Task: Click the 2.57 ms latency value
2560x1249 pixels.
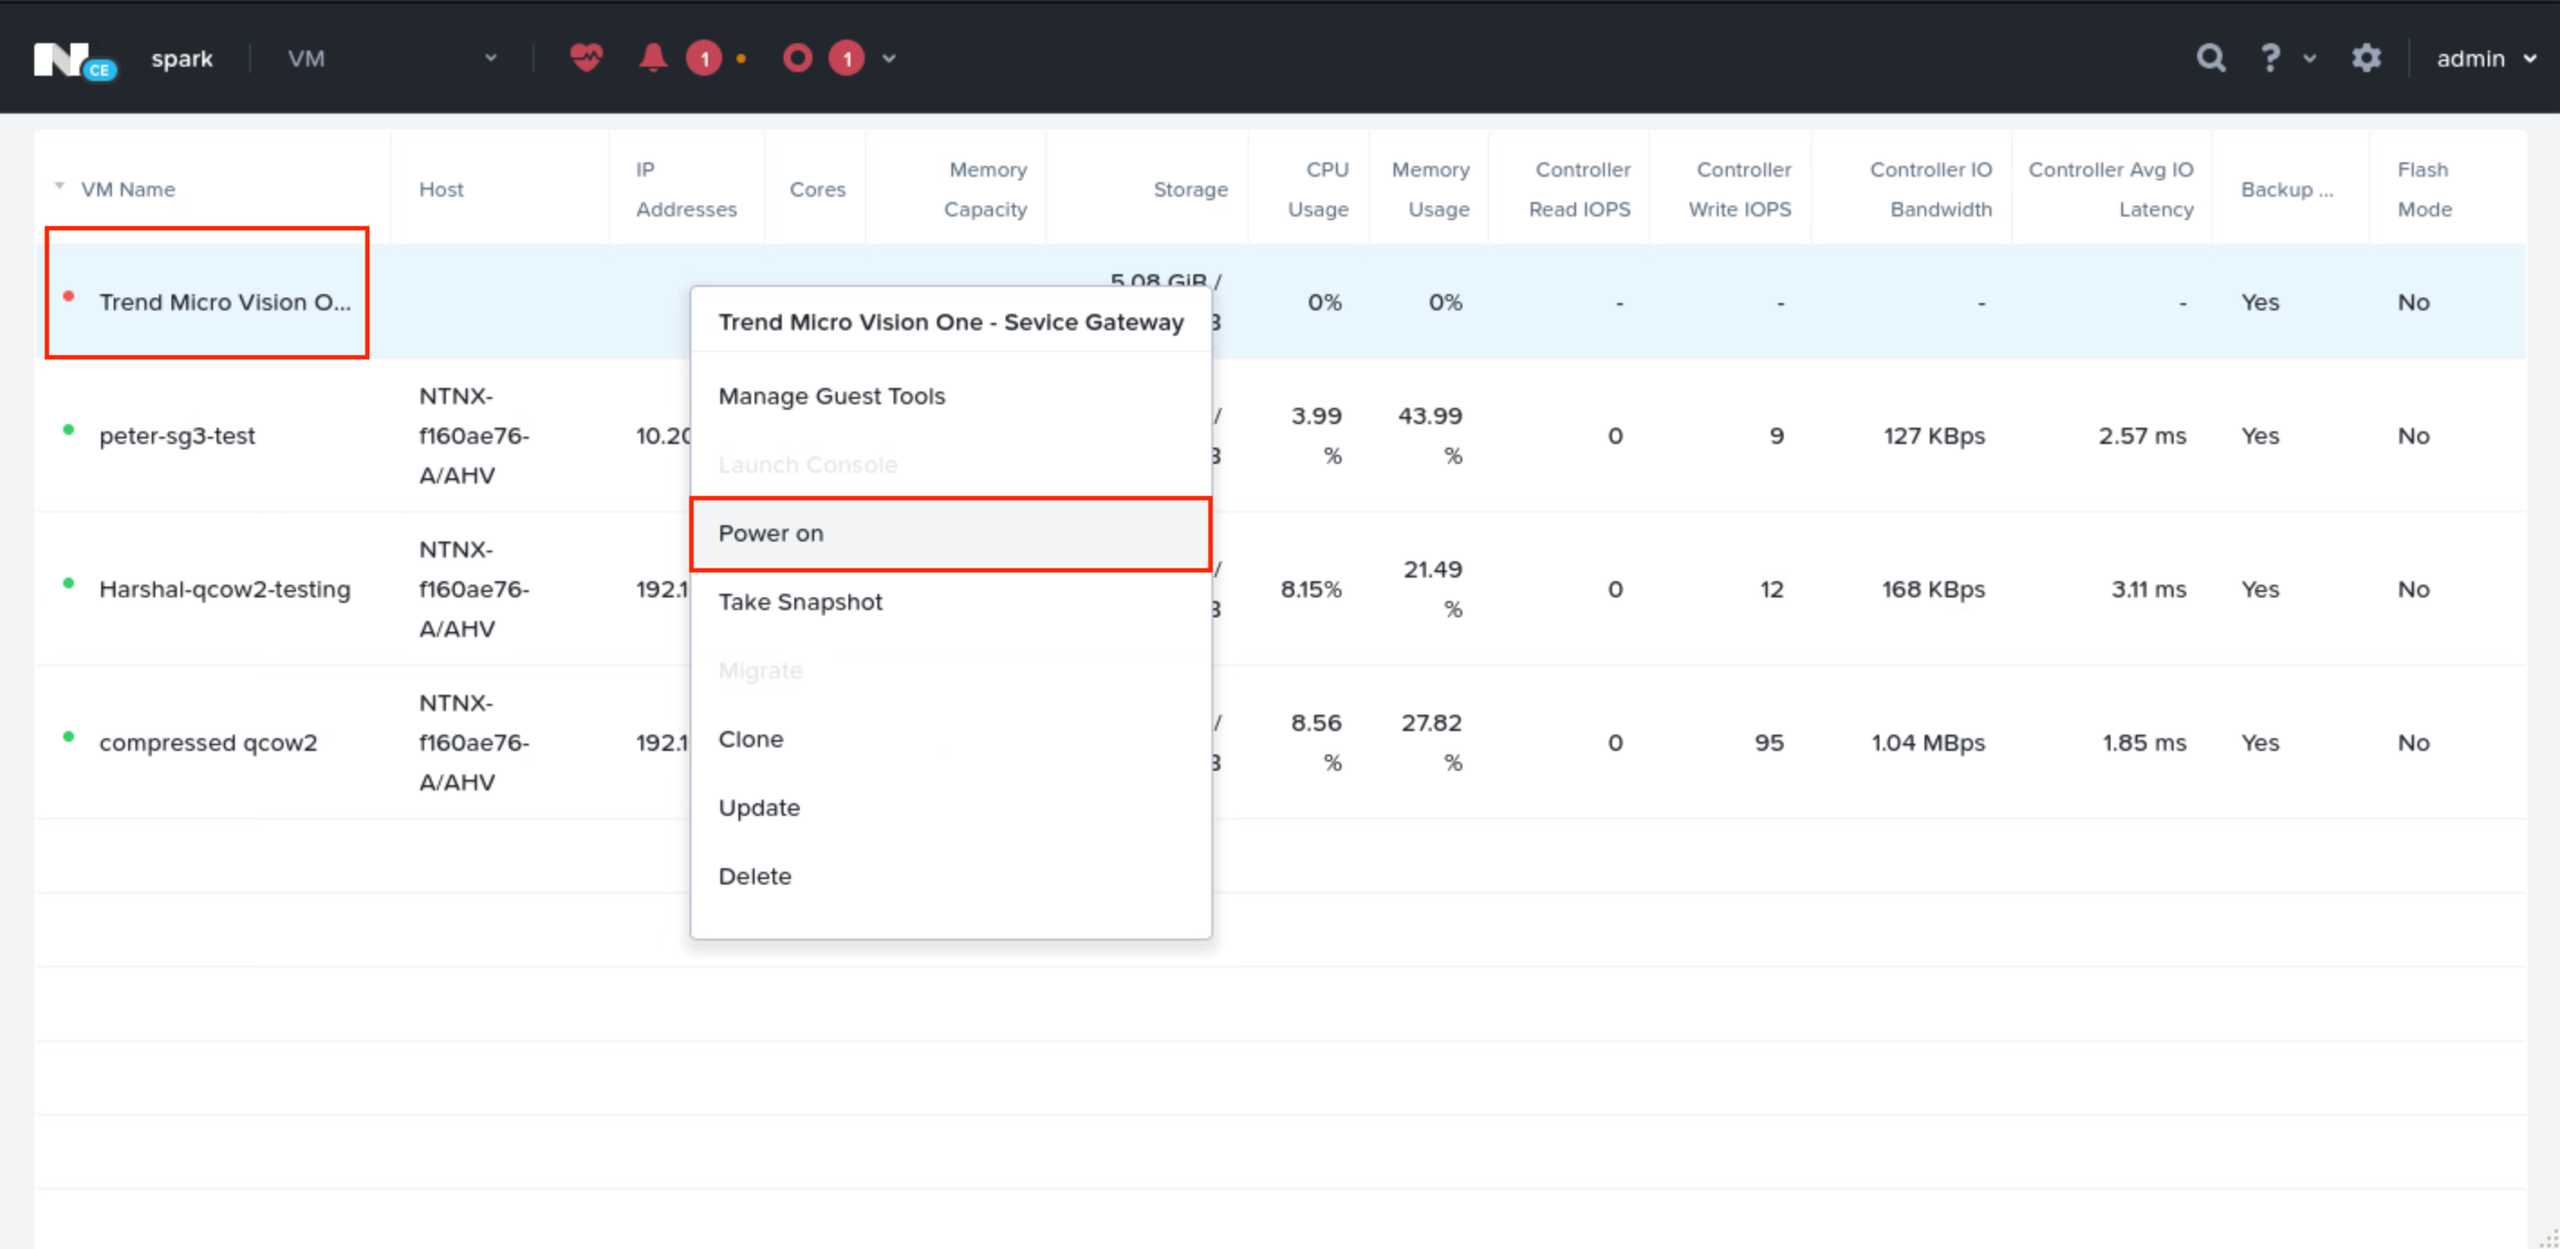Action: click(x=2142, y=436)
